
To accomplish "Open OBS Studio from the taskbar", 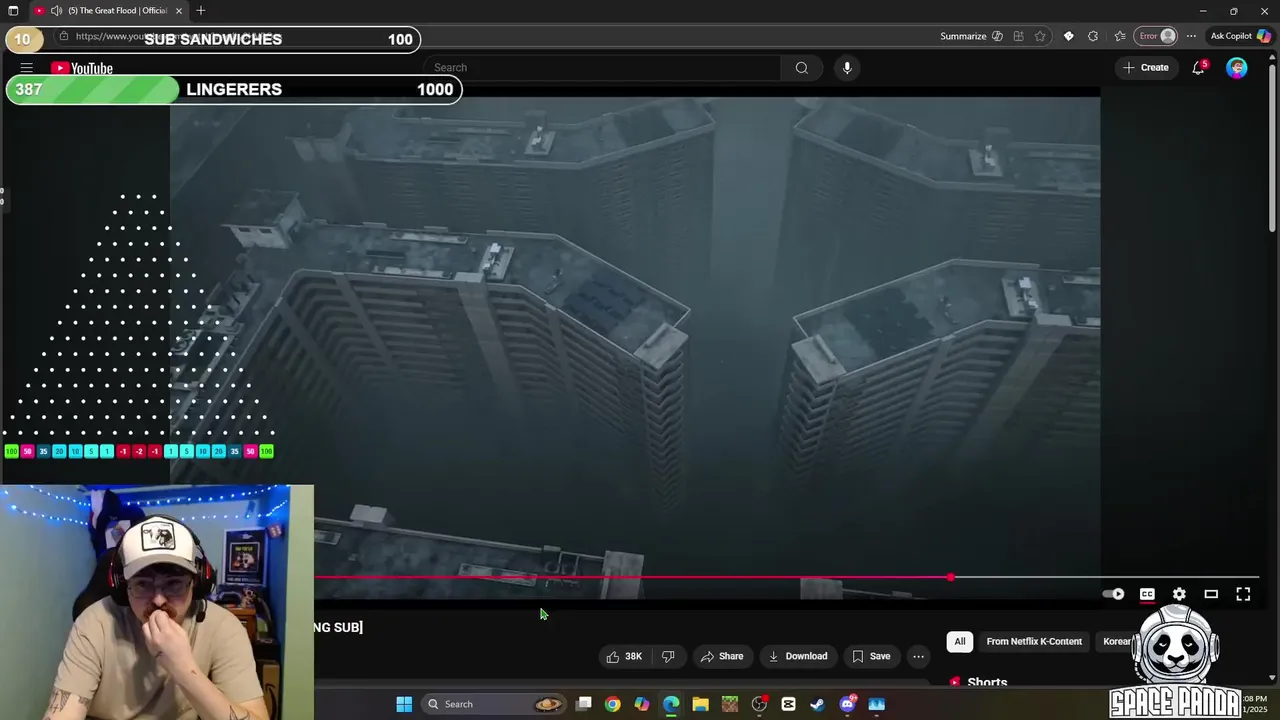I will pos(759,704).
